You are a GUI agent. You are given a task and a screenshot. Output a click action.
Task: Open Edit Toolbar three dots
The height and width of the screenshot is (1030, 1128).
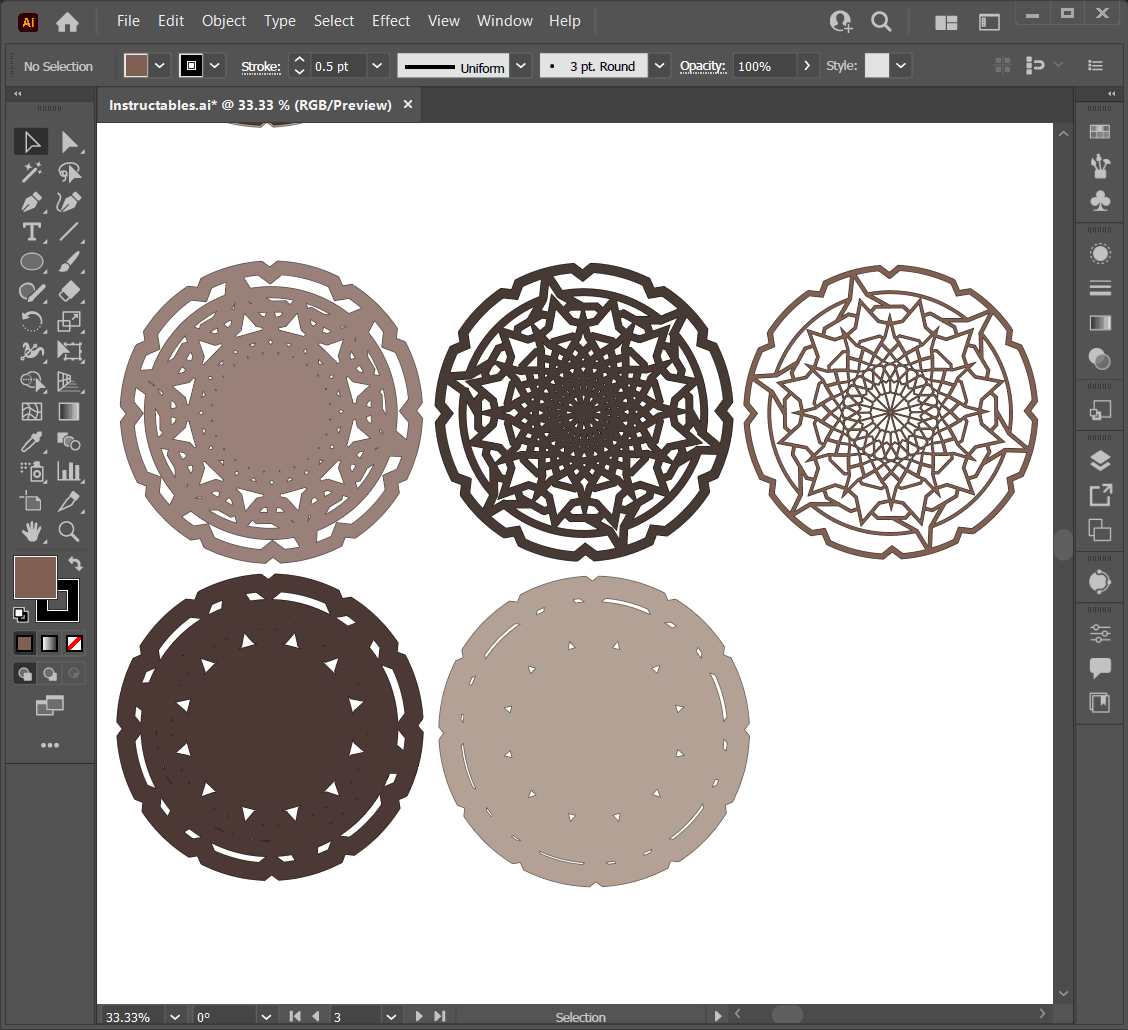click(x=50, y=744)
